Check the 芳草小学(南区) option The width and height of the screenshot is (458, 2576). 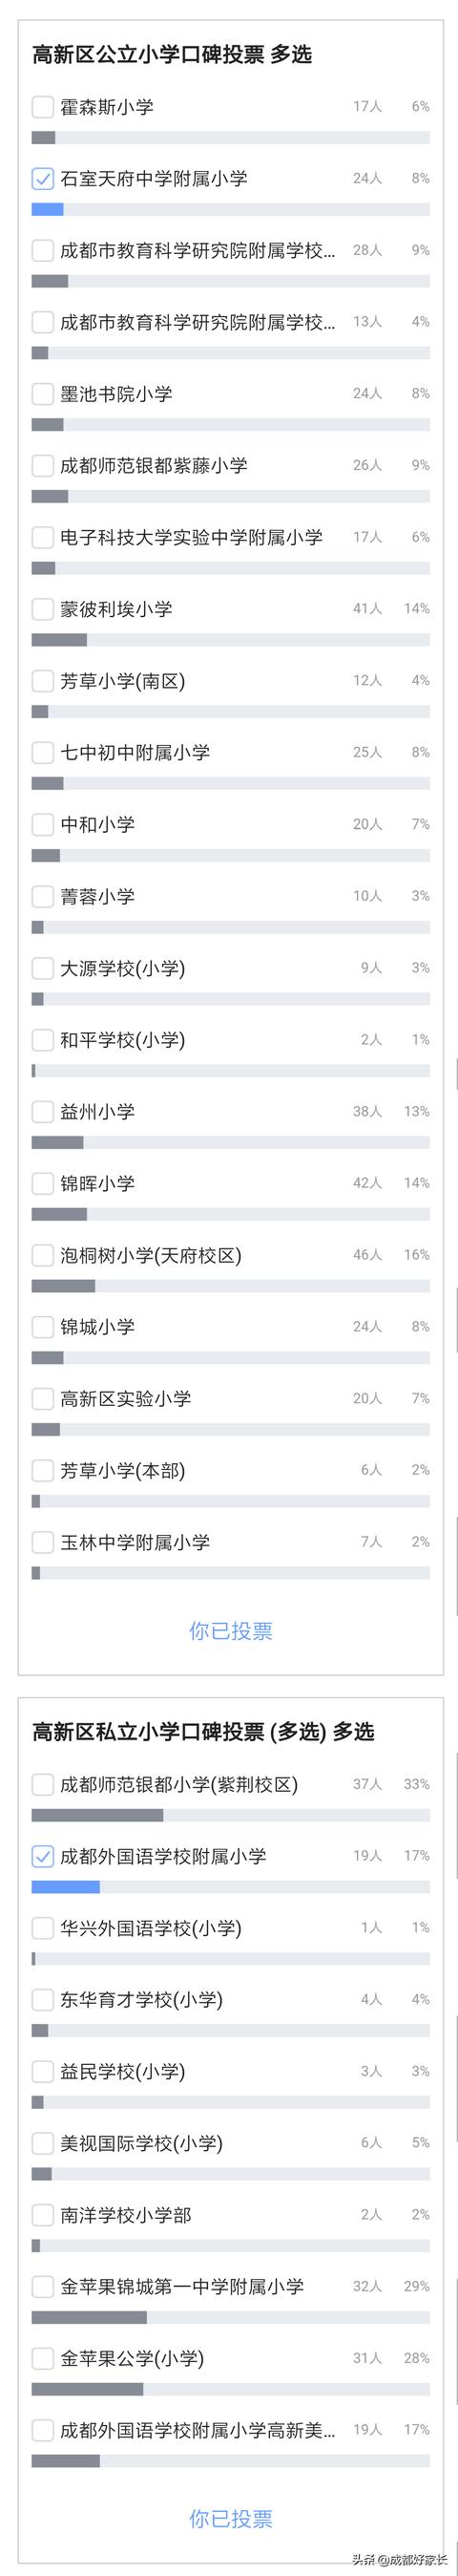(43, 681)
